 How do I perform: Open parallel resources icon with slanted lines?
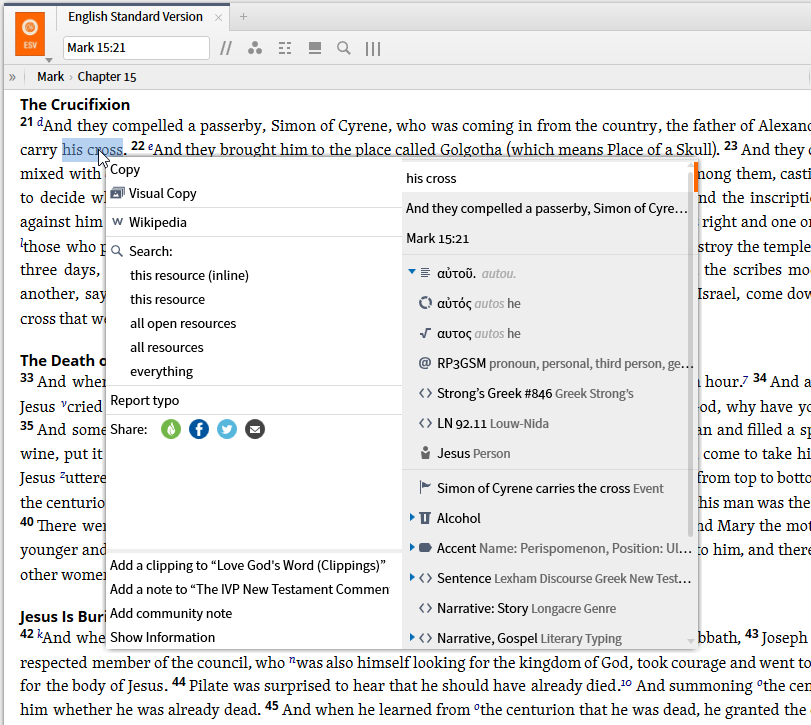pos(226,49)
